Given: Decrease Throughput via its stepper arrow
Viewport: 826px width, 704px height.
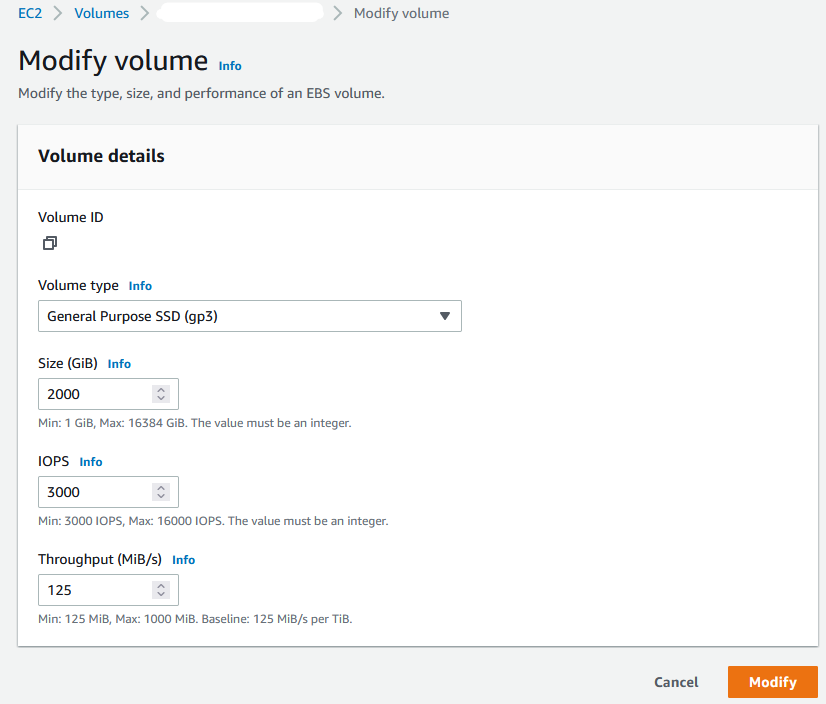Looking at the screenshot, I should point(161,594).
